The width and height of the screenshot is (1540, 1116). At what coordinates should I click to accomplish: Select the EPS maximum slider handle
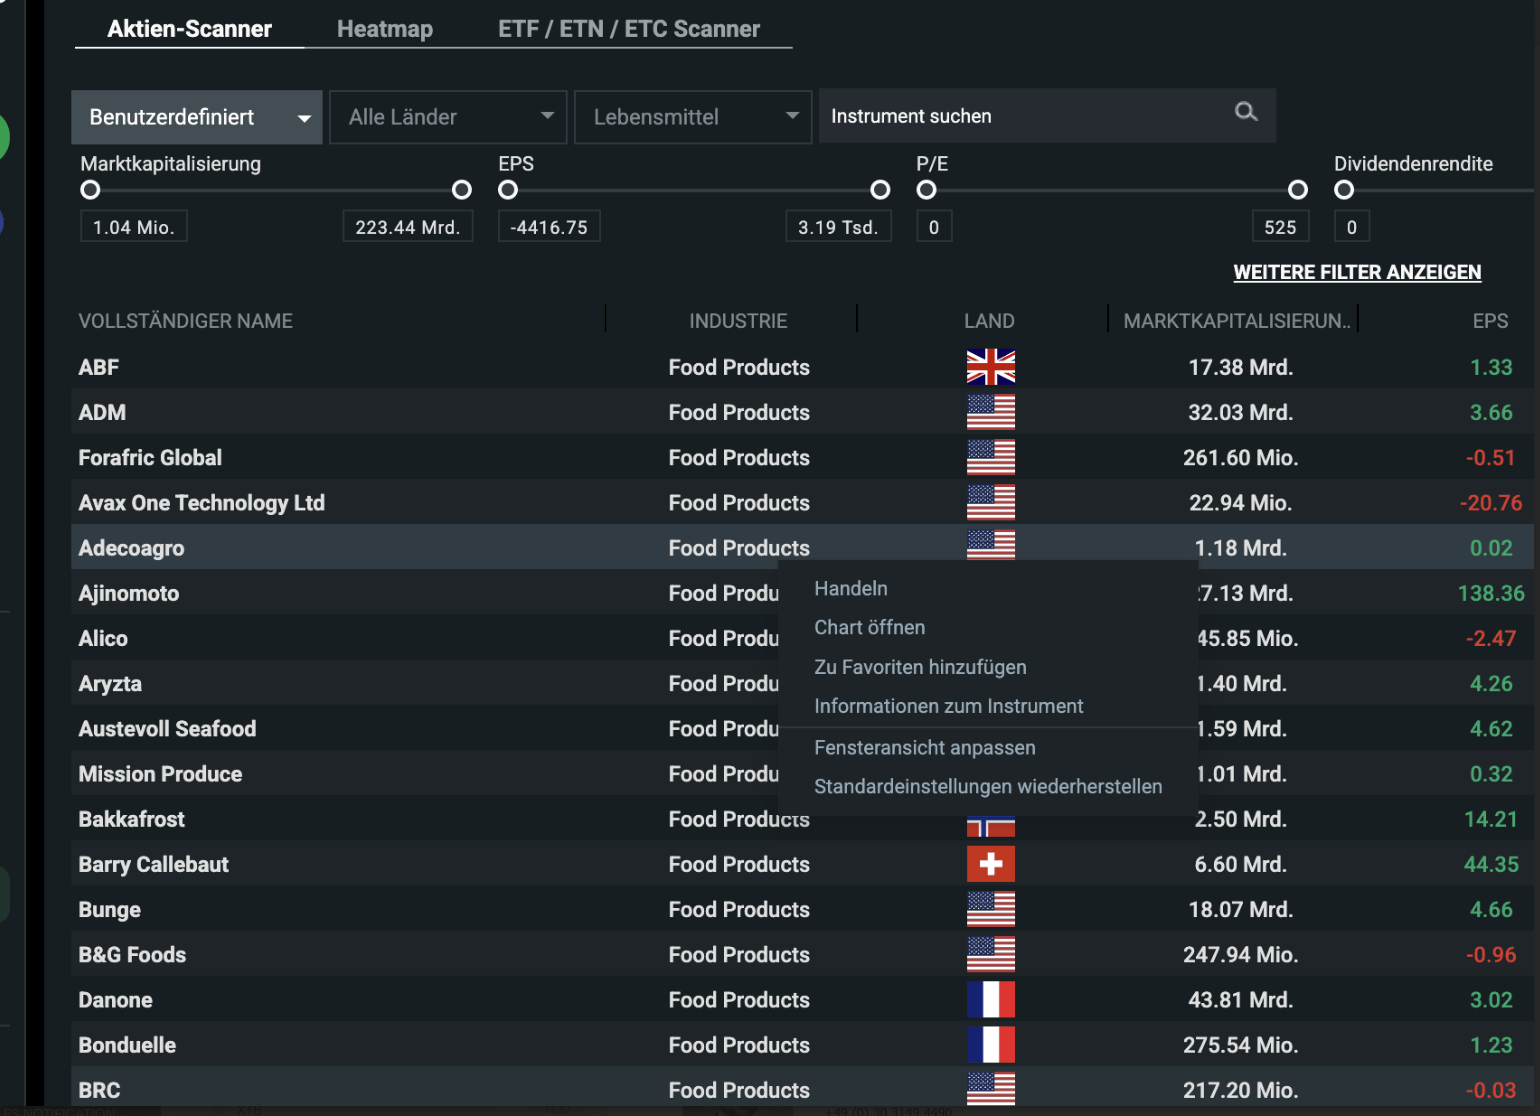(x=880, y=190)
